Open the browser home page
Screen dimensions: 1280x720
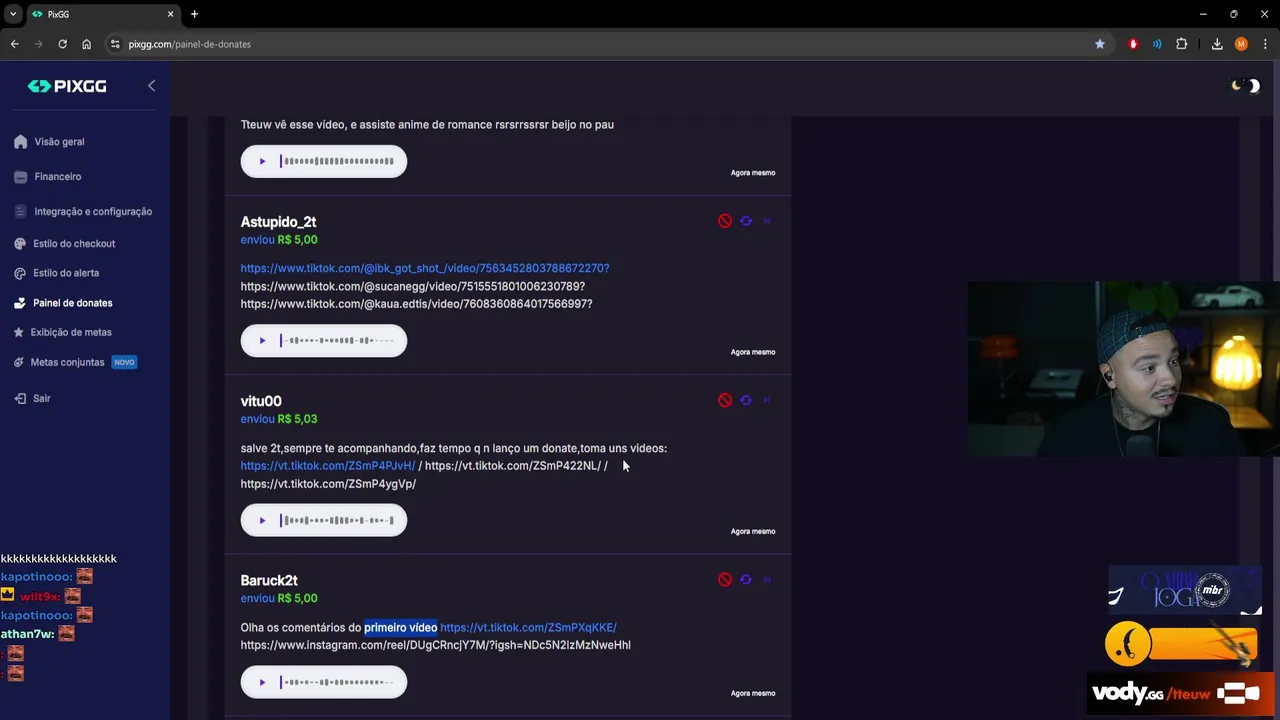86,44
